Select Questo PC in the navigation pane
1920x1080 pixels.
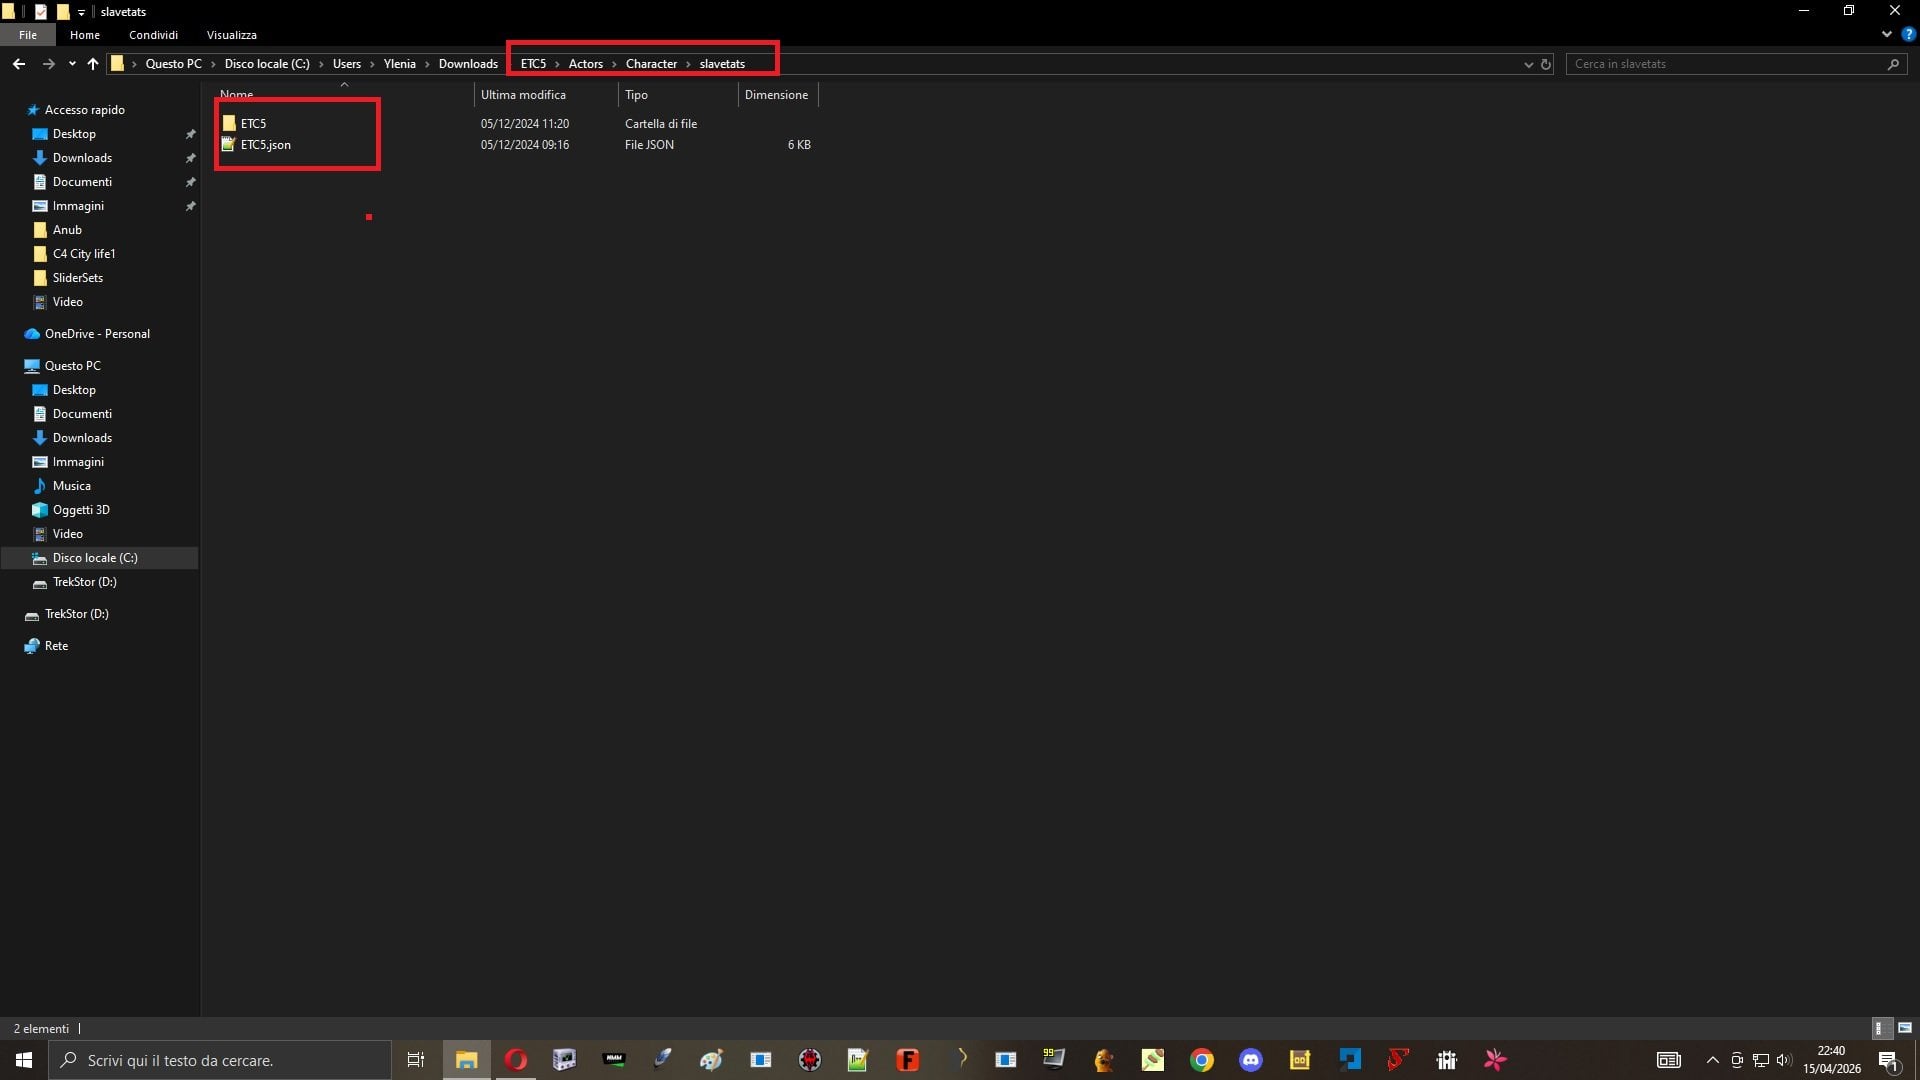[72, 366]
